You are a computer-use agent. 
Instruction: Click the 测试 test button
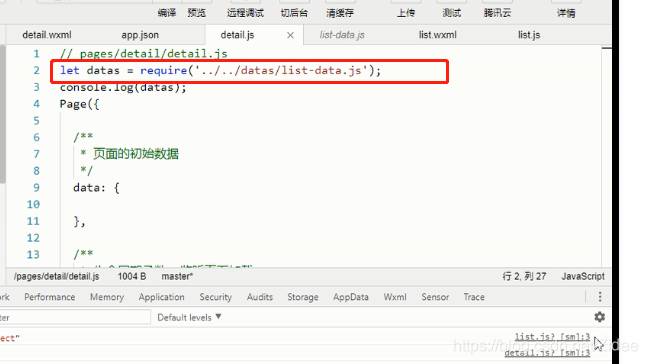(x=451, y=13)
